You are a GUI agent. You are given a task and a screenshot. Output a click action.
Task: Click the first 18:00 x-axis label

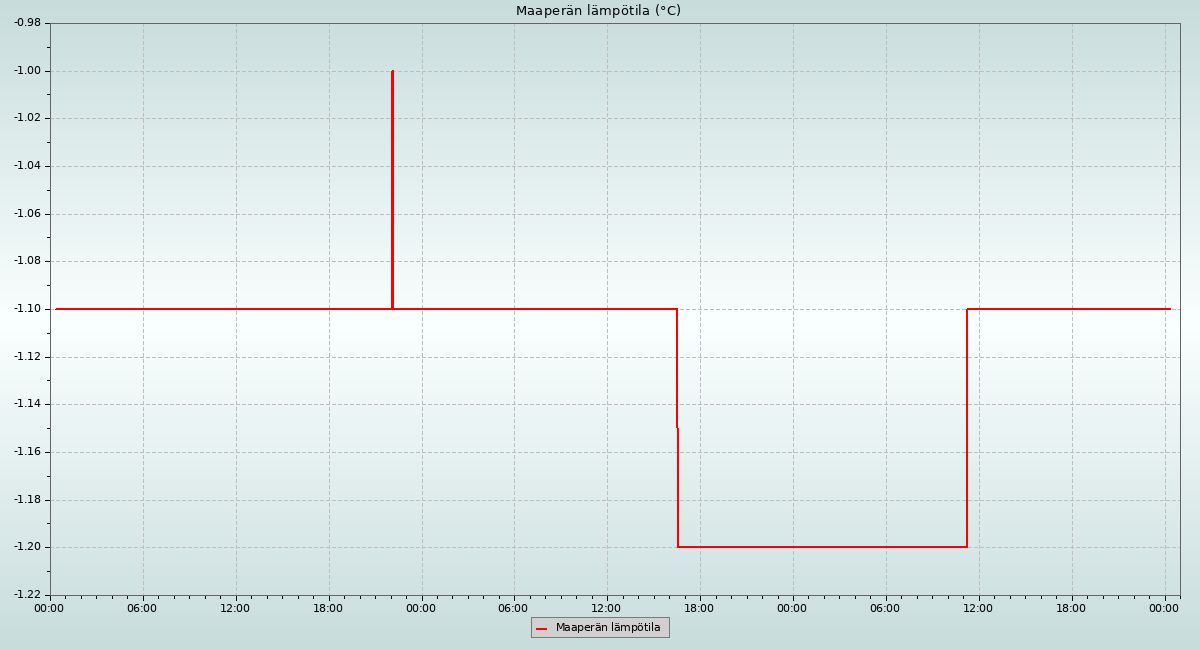pos(328,608)
